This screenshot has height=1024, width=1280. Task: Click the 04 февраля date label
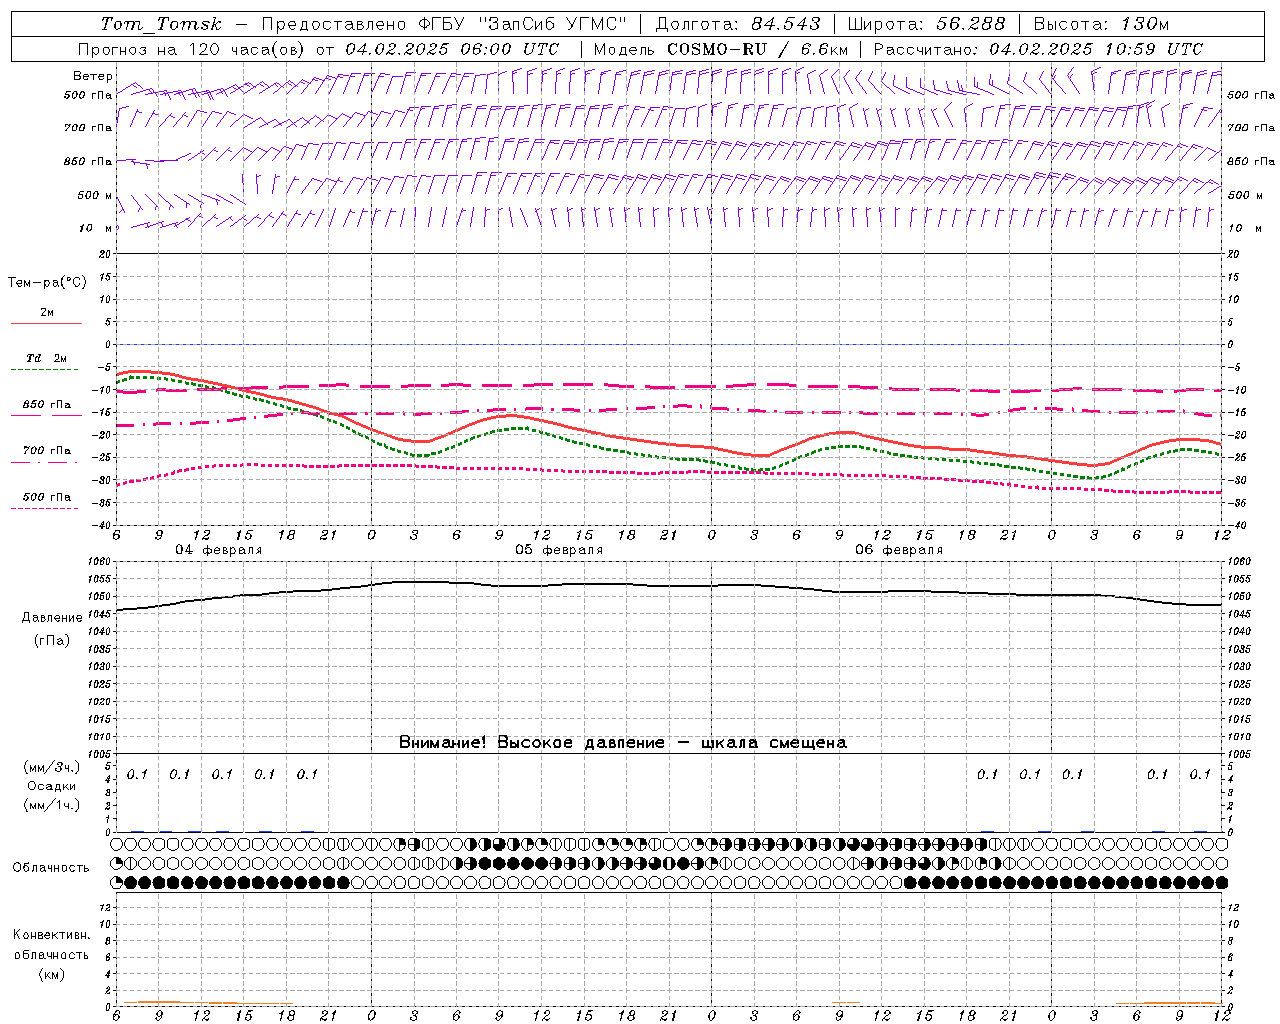219,550
